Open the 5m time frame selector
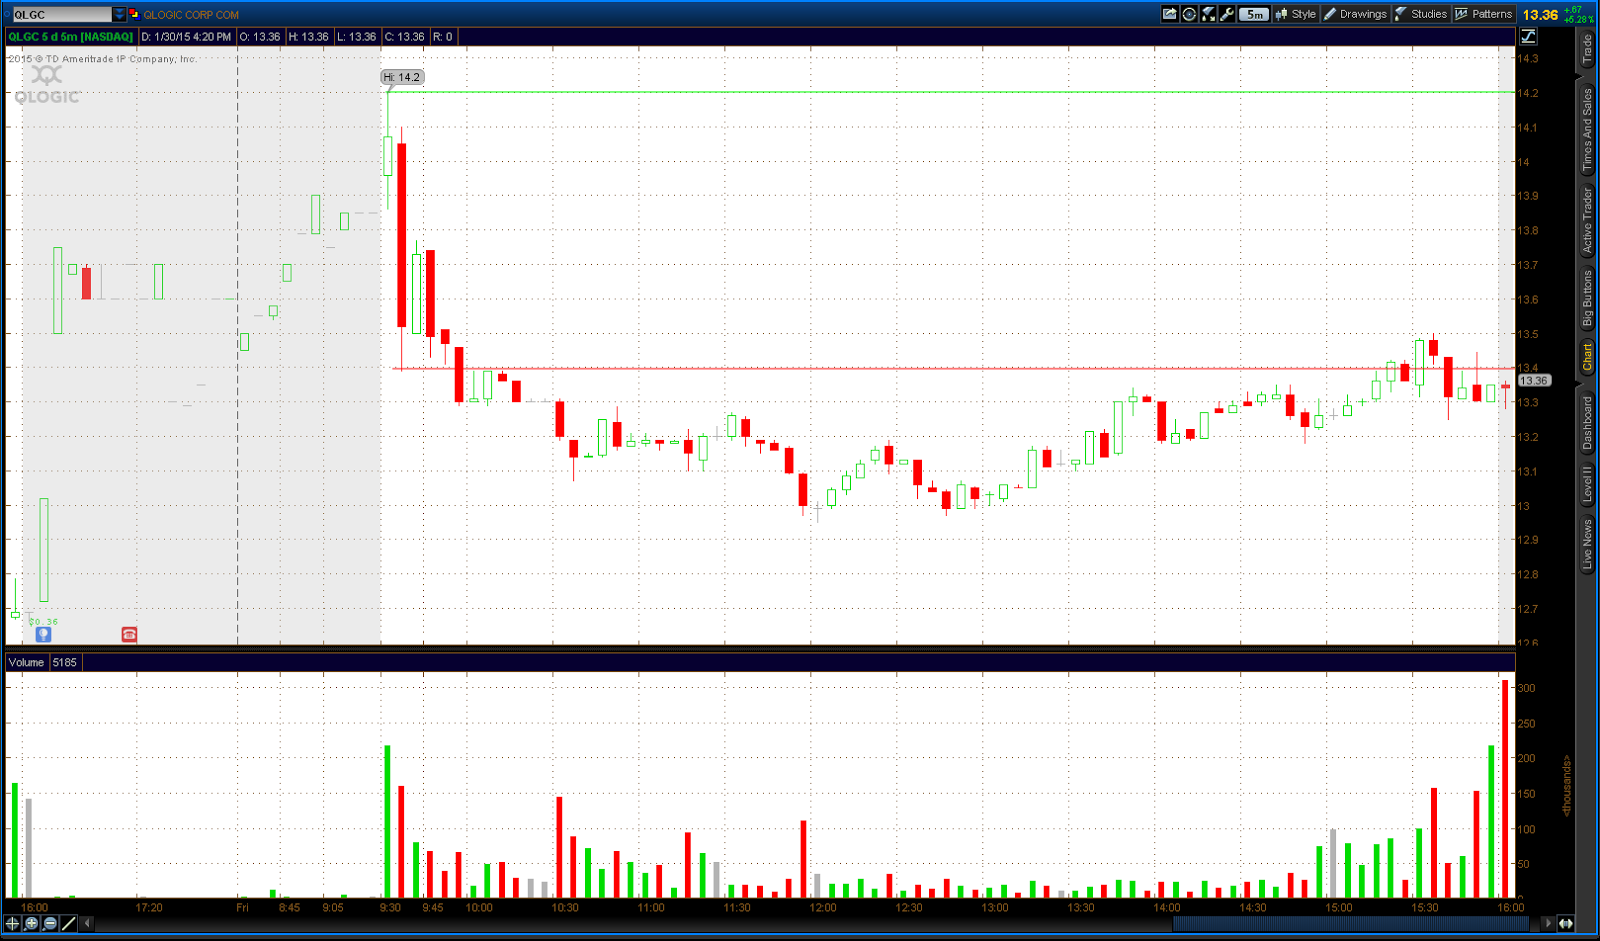The width and height of the screenshot is (1600, 941). [x=1254, y=14]
